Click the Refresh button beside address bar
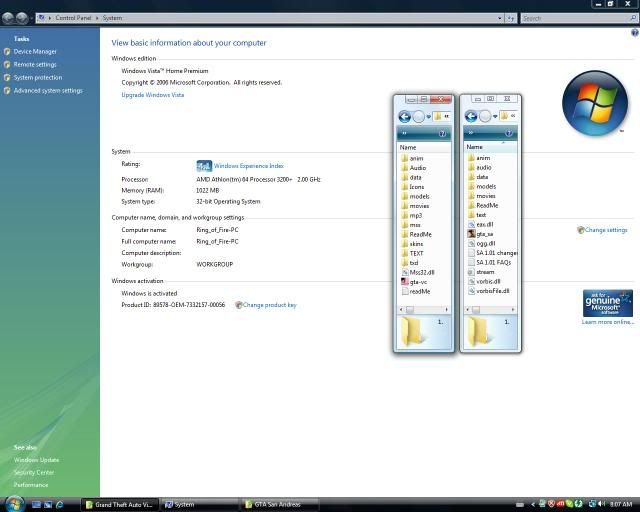The width and height of the screenshot is (640, 512). pos(511,18)
